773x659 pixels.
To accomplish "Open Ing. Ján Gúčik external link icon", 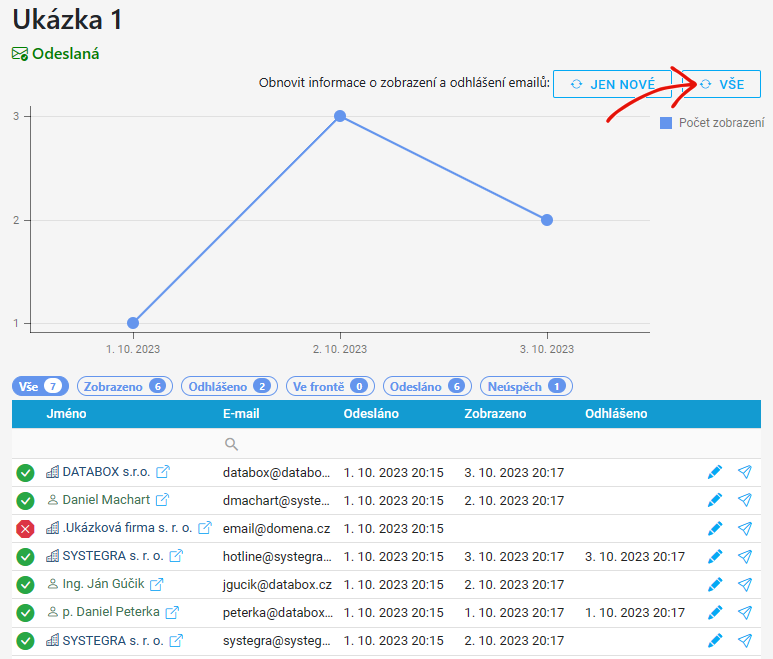I will coord(157,584).
